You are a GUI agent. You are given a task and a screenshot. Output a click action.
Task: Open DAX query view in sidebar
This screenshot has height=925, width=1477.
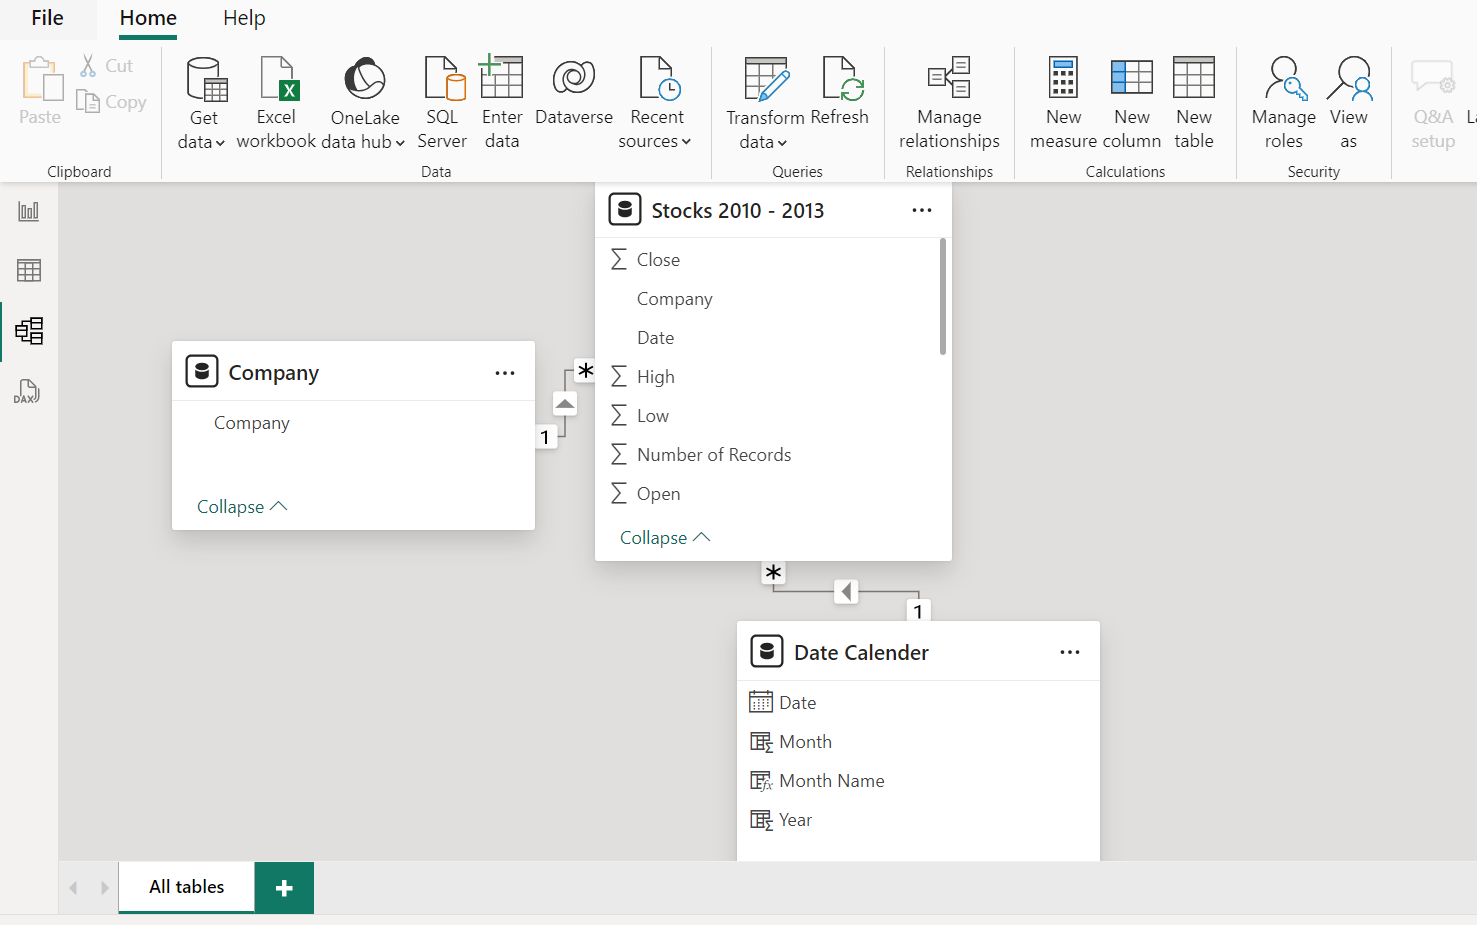[x=27, y=391]
